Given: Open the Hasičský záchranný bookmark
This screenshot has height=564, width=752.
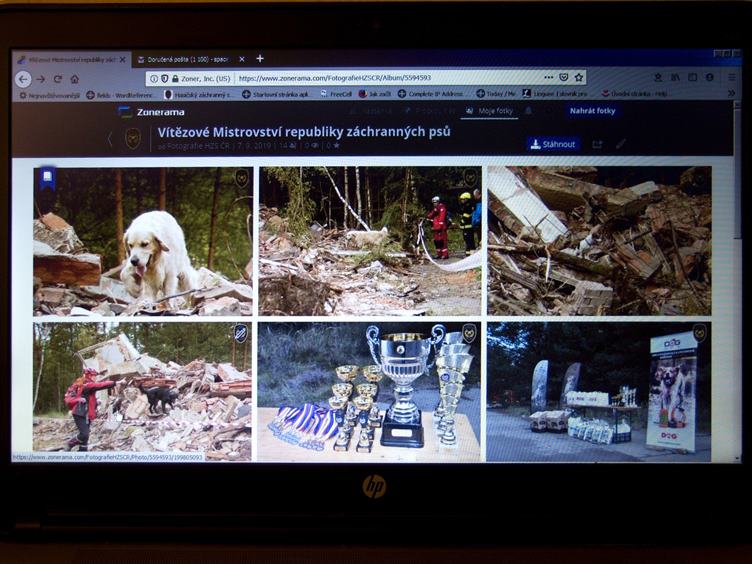Looking at the screenshot, I should [x=199, y=94].
